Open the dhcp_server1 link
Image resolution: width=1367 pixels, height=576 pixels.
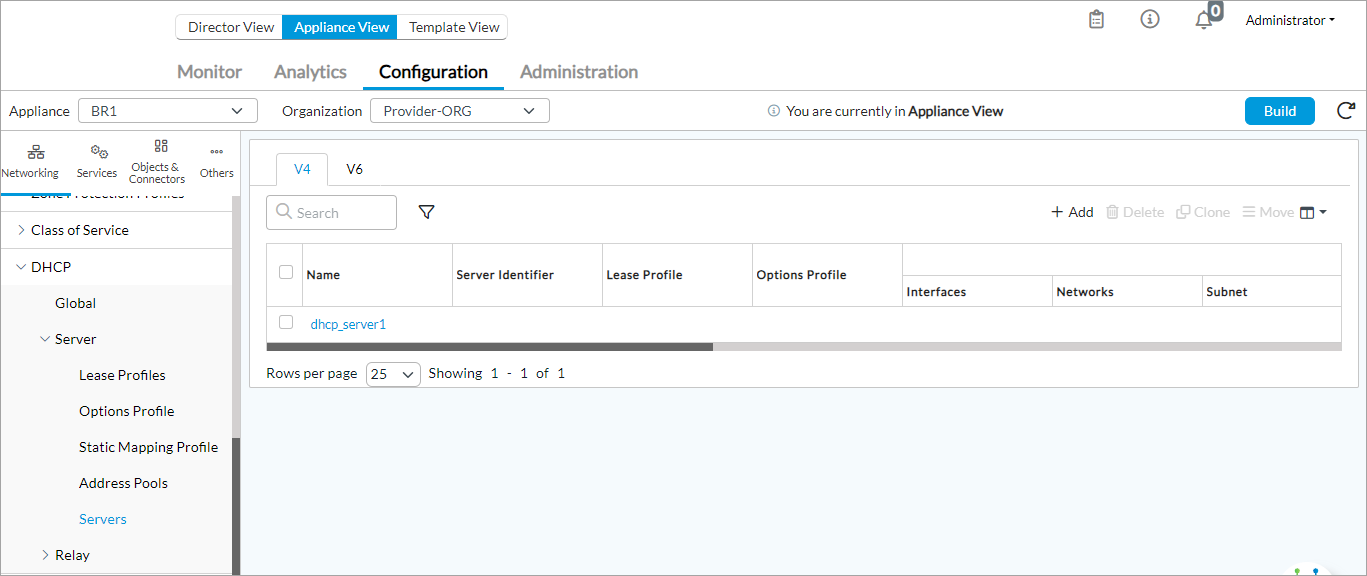(348, 324)
